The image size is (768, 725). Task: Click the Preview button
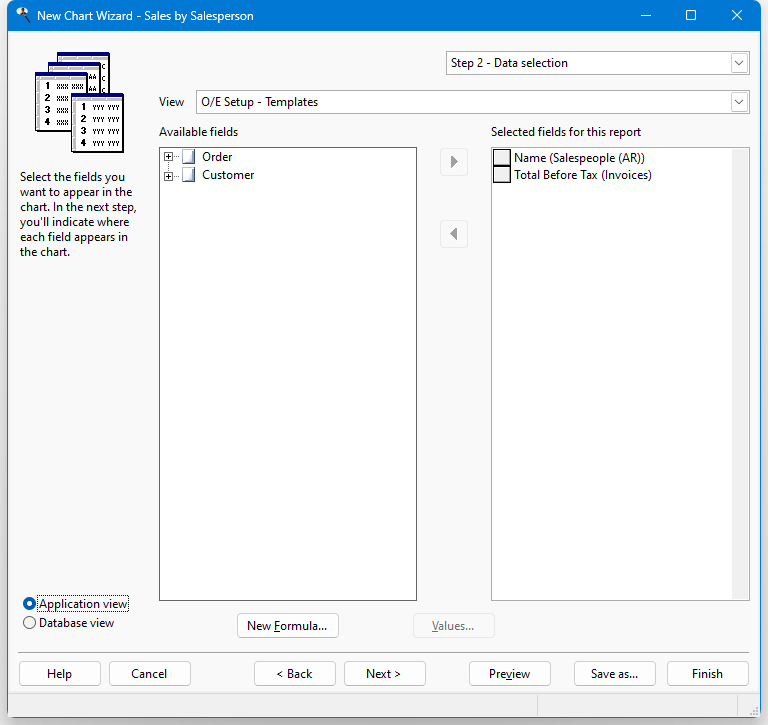pyautogui.click(x=509, y=674)
